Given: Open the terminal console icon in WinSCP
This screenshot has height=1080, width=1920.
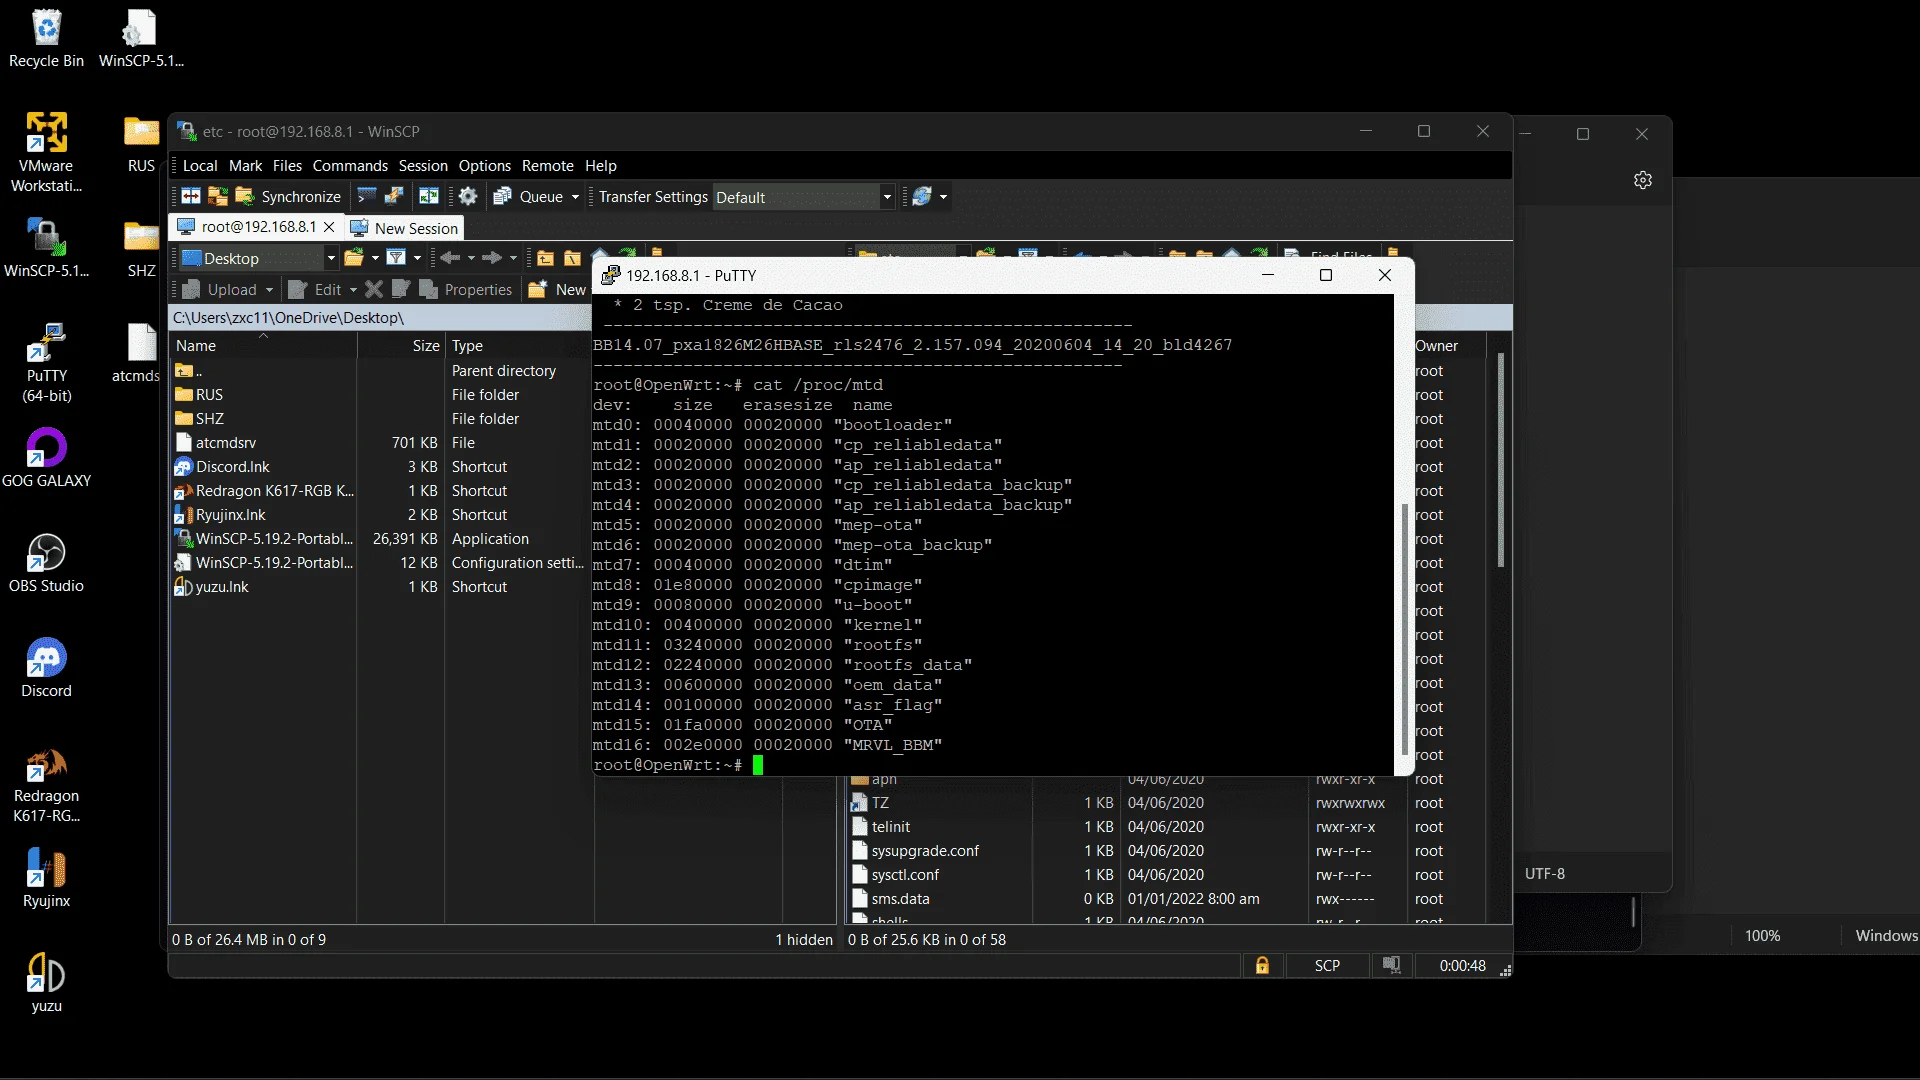Looking at the screenshot, I should pyautogui.click(x=367, y=197).
